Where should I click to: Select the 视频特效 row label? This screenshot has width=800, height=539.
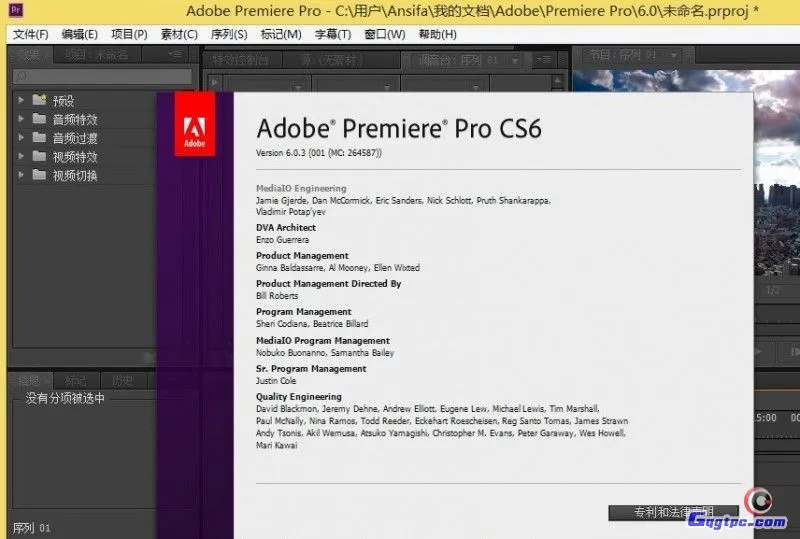point(75,157)
